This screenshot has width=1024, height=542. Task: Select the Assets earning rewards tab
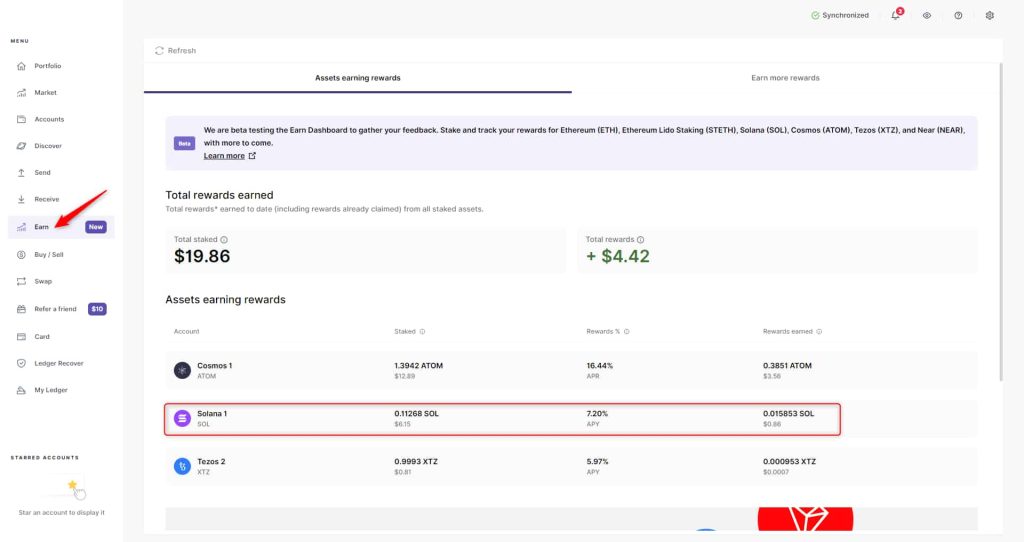[357, 78]
